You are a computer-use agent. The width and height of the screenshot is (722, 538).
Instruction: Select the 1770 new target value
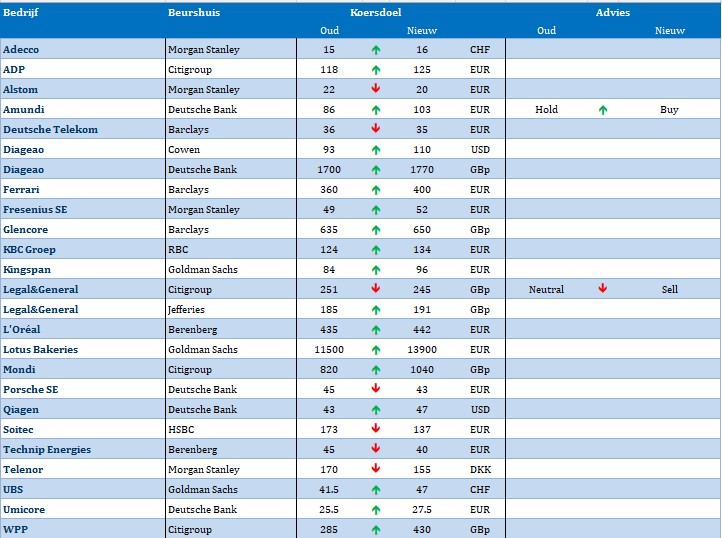click(x=422, y=170)
